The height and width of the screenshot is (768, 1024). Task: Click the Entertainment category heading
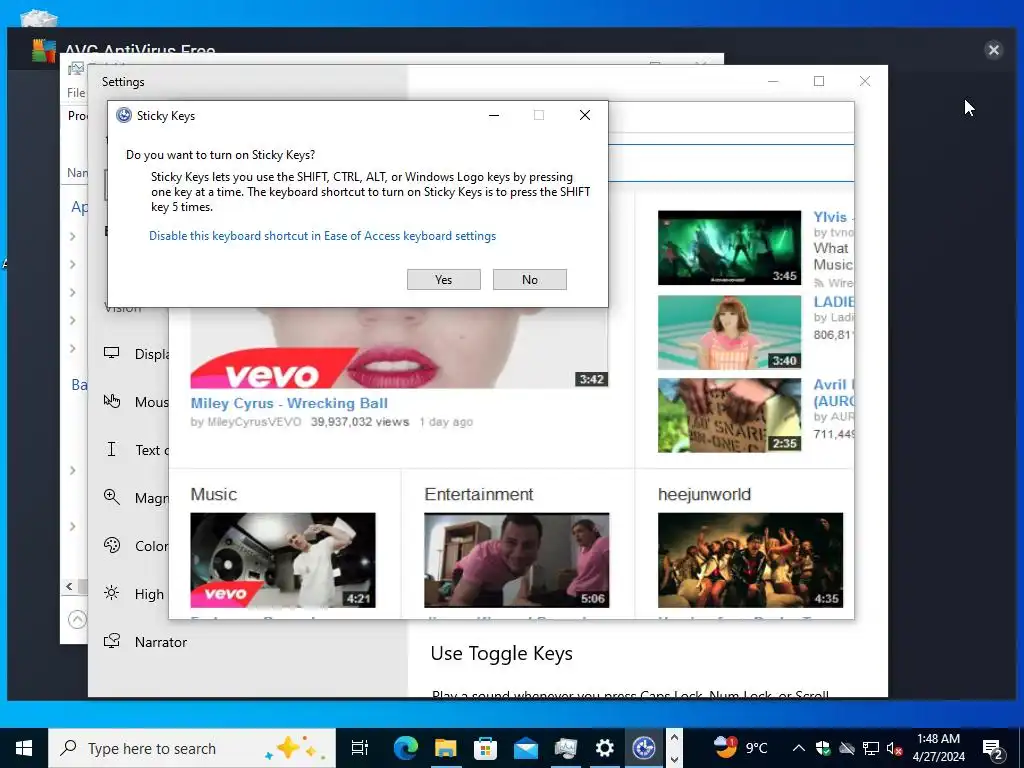pyautogui.click(x=479, y=494)
